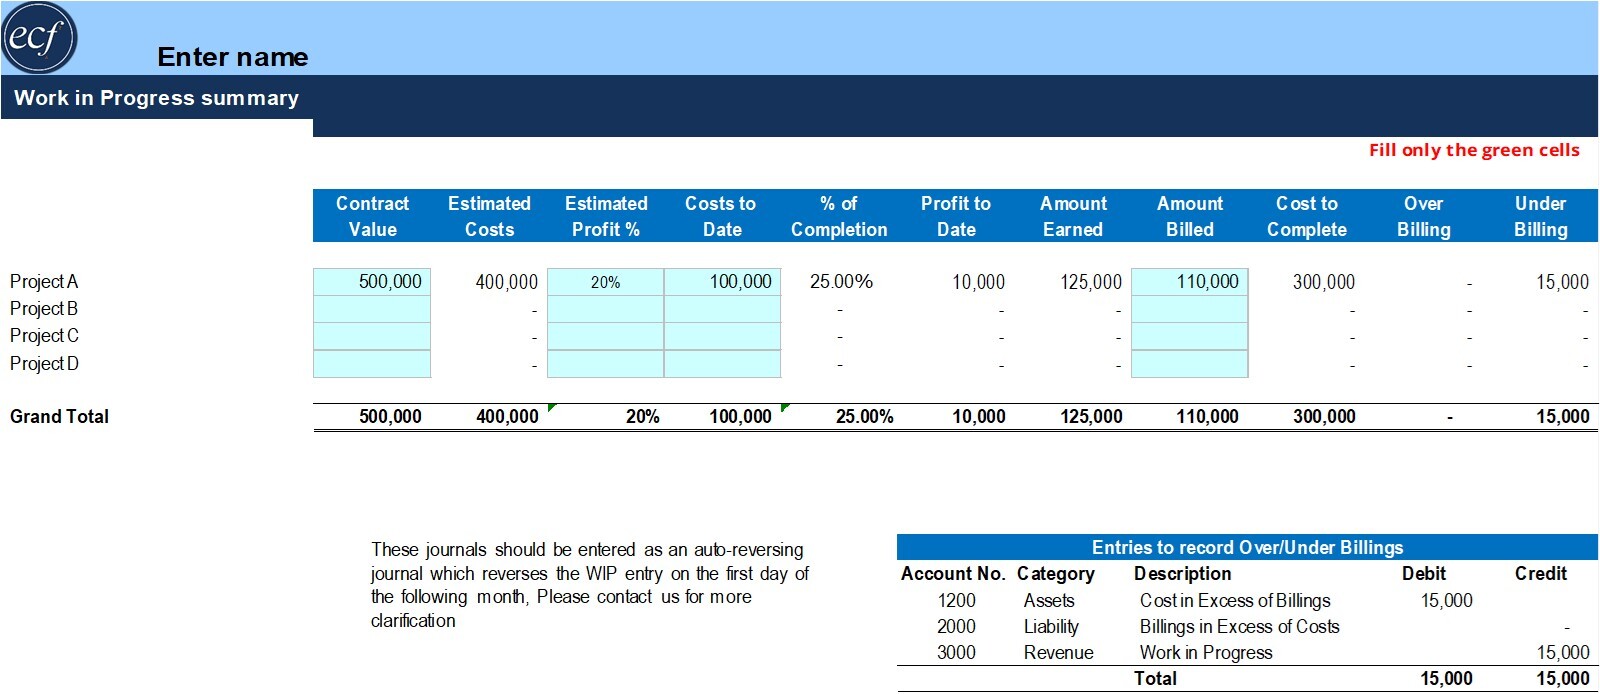The height and width of the screenshot is (694, 1600).
Task: Click the Debit column header
Action: [x=1424, y=574]
